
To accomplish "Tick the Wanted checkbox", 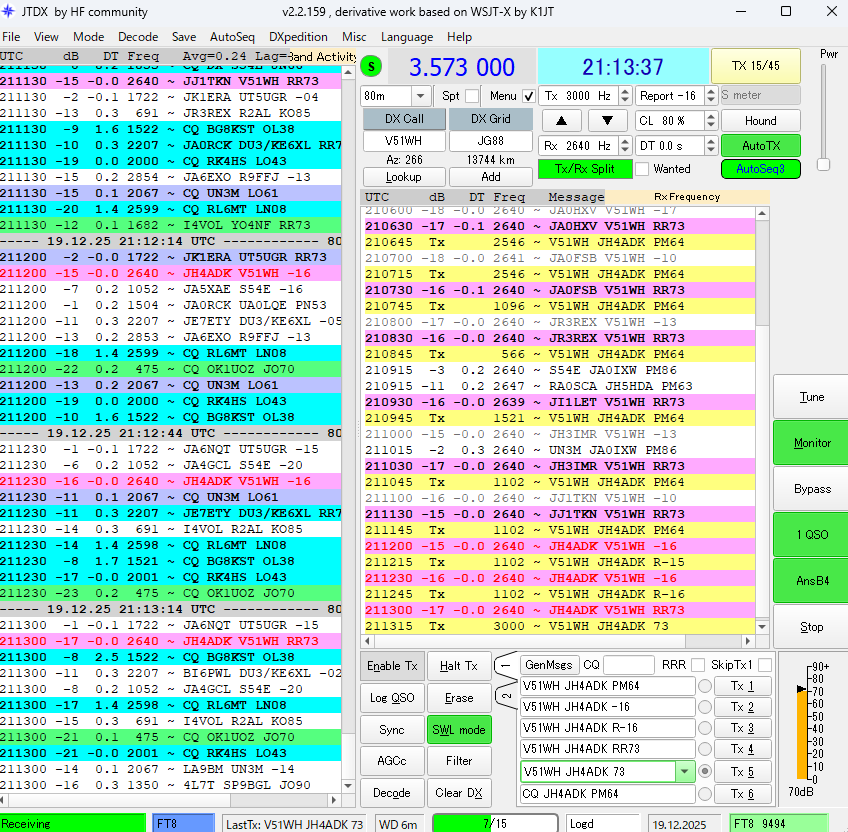I will [642, 169].
